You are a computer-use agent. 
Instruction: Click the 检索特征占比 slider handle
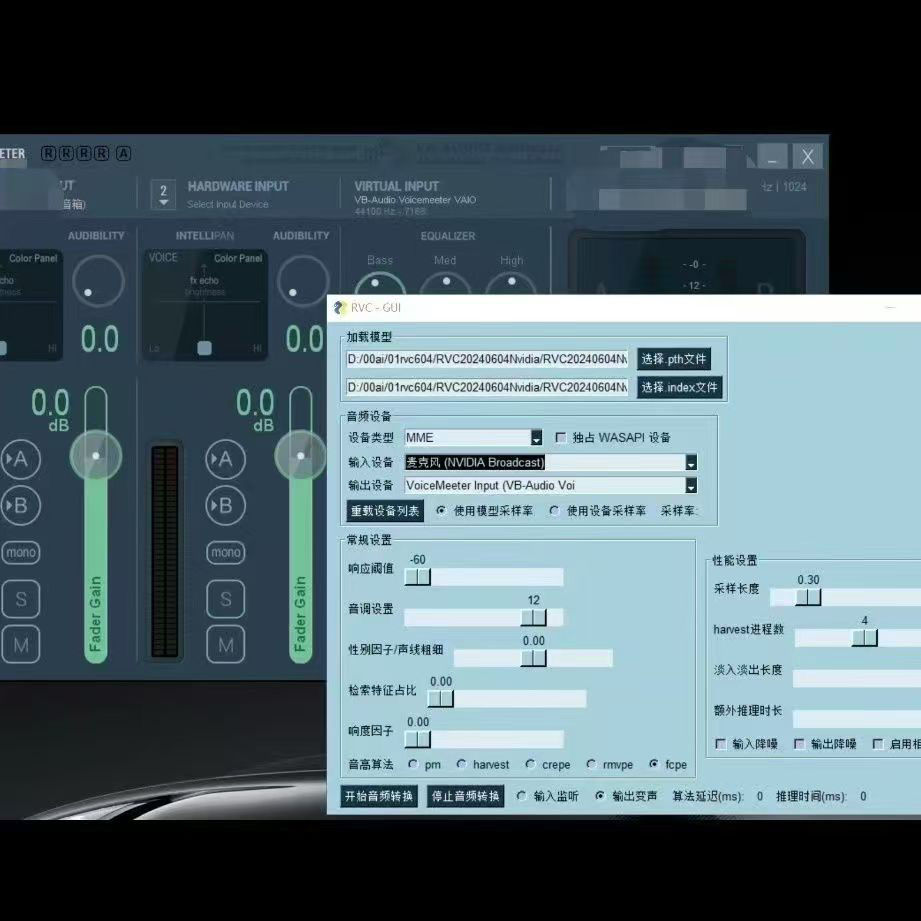click(441, 698)
